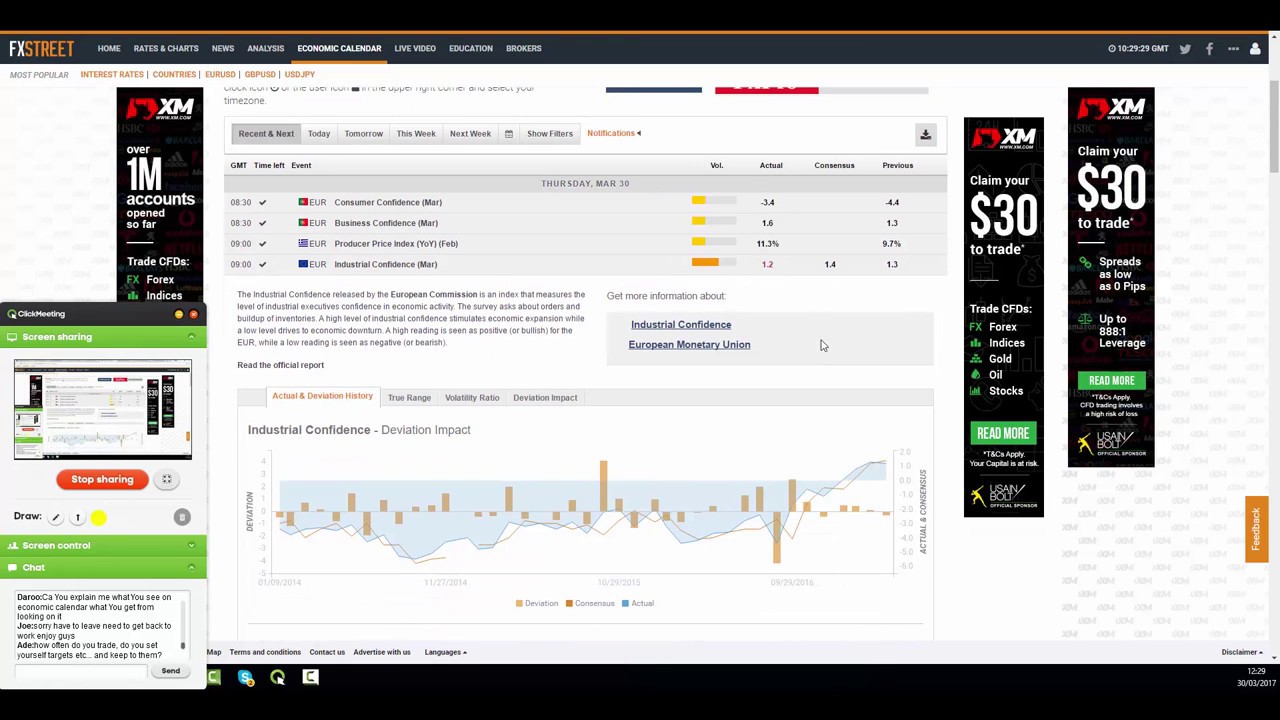
Task: Open the user account icon
Action: tap(1255, 48)
